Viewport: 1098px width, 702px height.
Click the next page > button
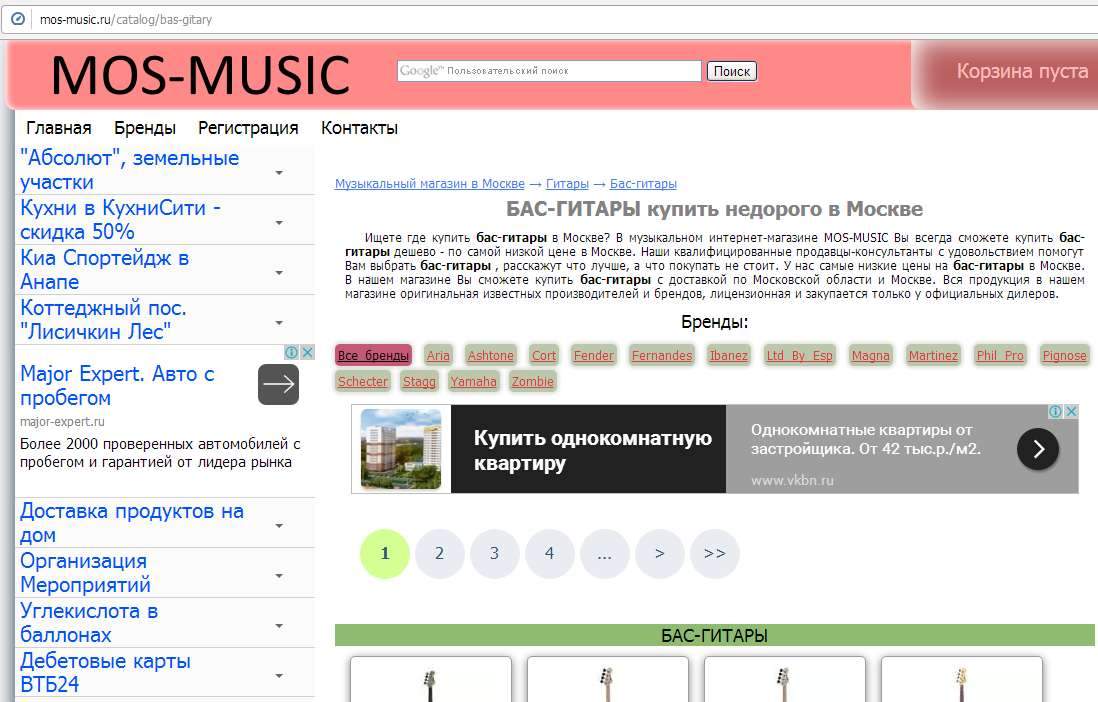click(x=660, y=553)
